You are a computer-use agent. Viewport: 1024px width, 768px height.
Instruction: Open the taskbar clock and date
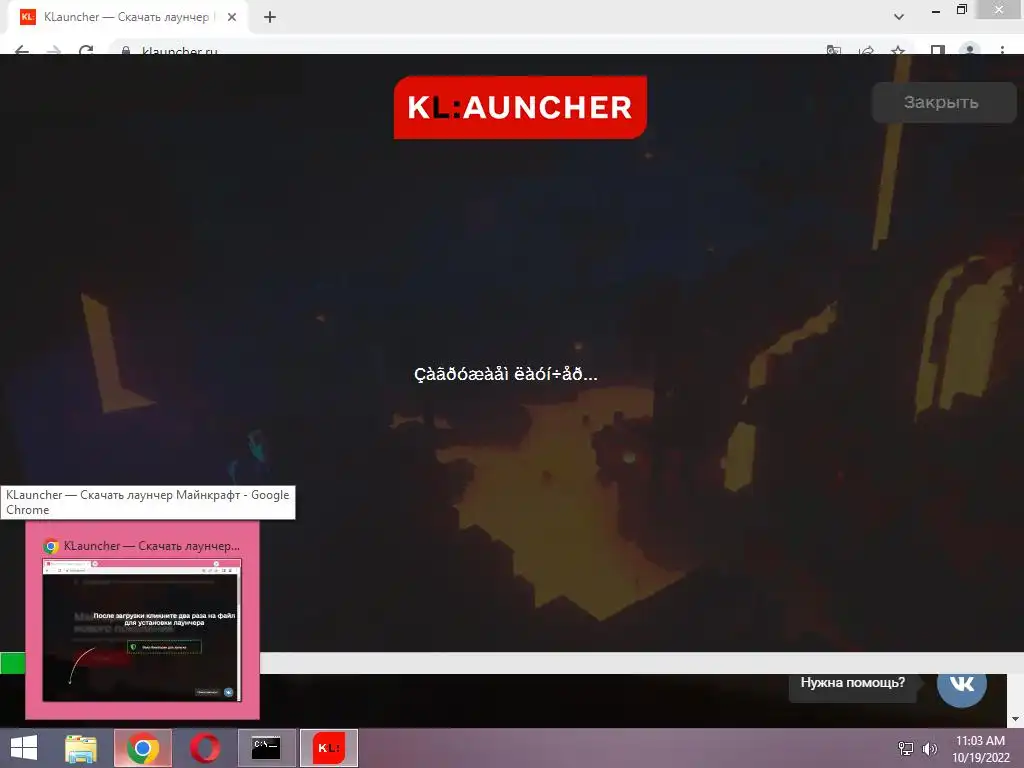(980, 749)
